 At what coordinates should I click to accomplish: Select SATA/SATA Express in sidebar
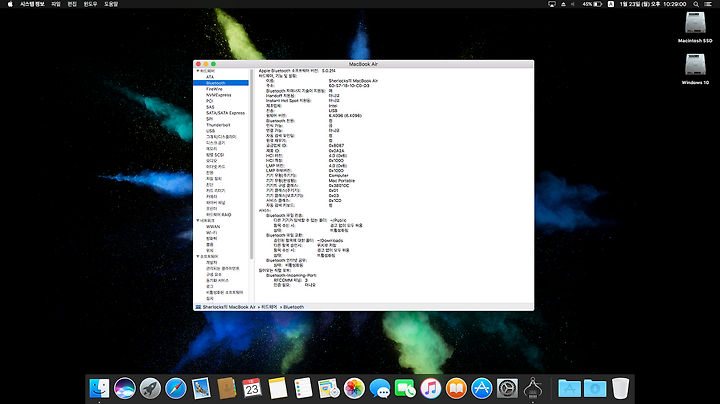(x=225, y=113)
